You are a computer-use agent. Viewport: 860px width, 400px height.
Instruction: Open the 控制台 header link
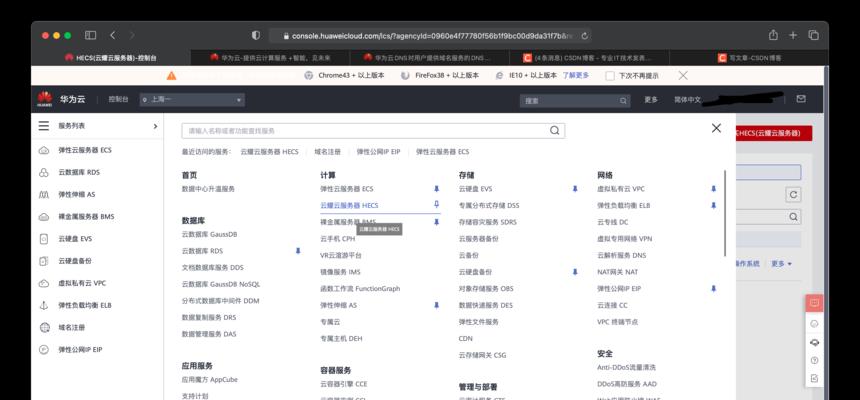118,100
